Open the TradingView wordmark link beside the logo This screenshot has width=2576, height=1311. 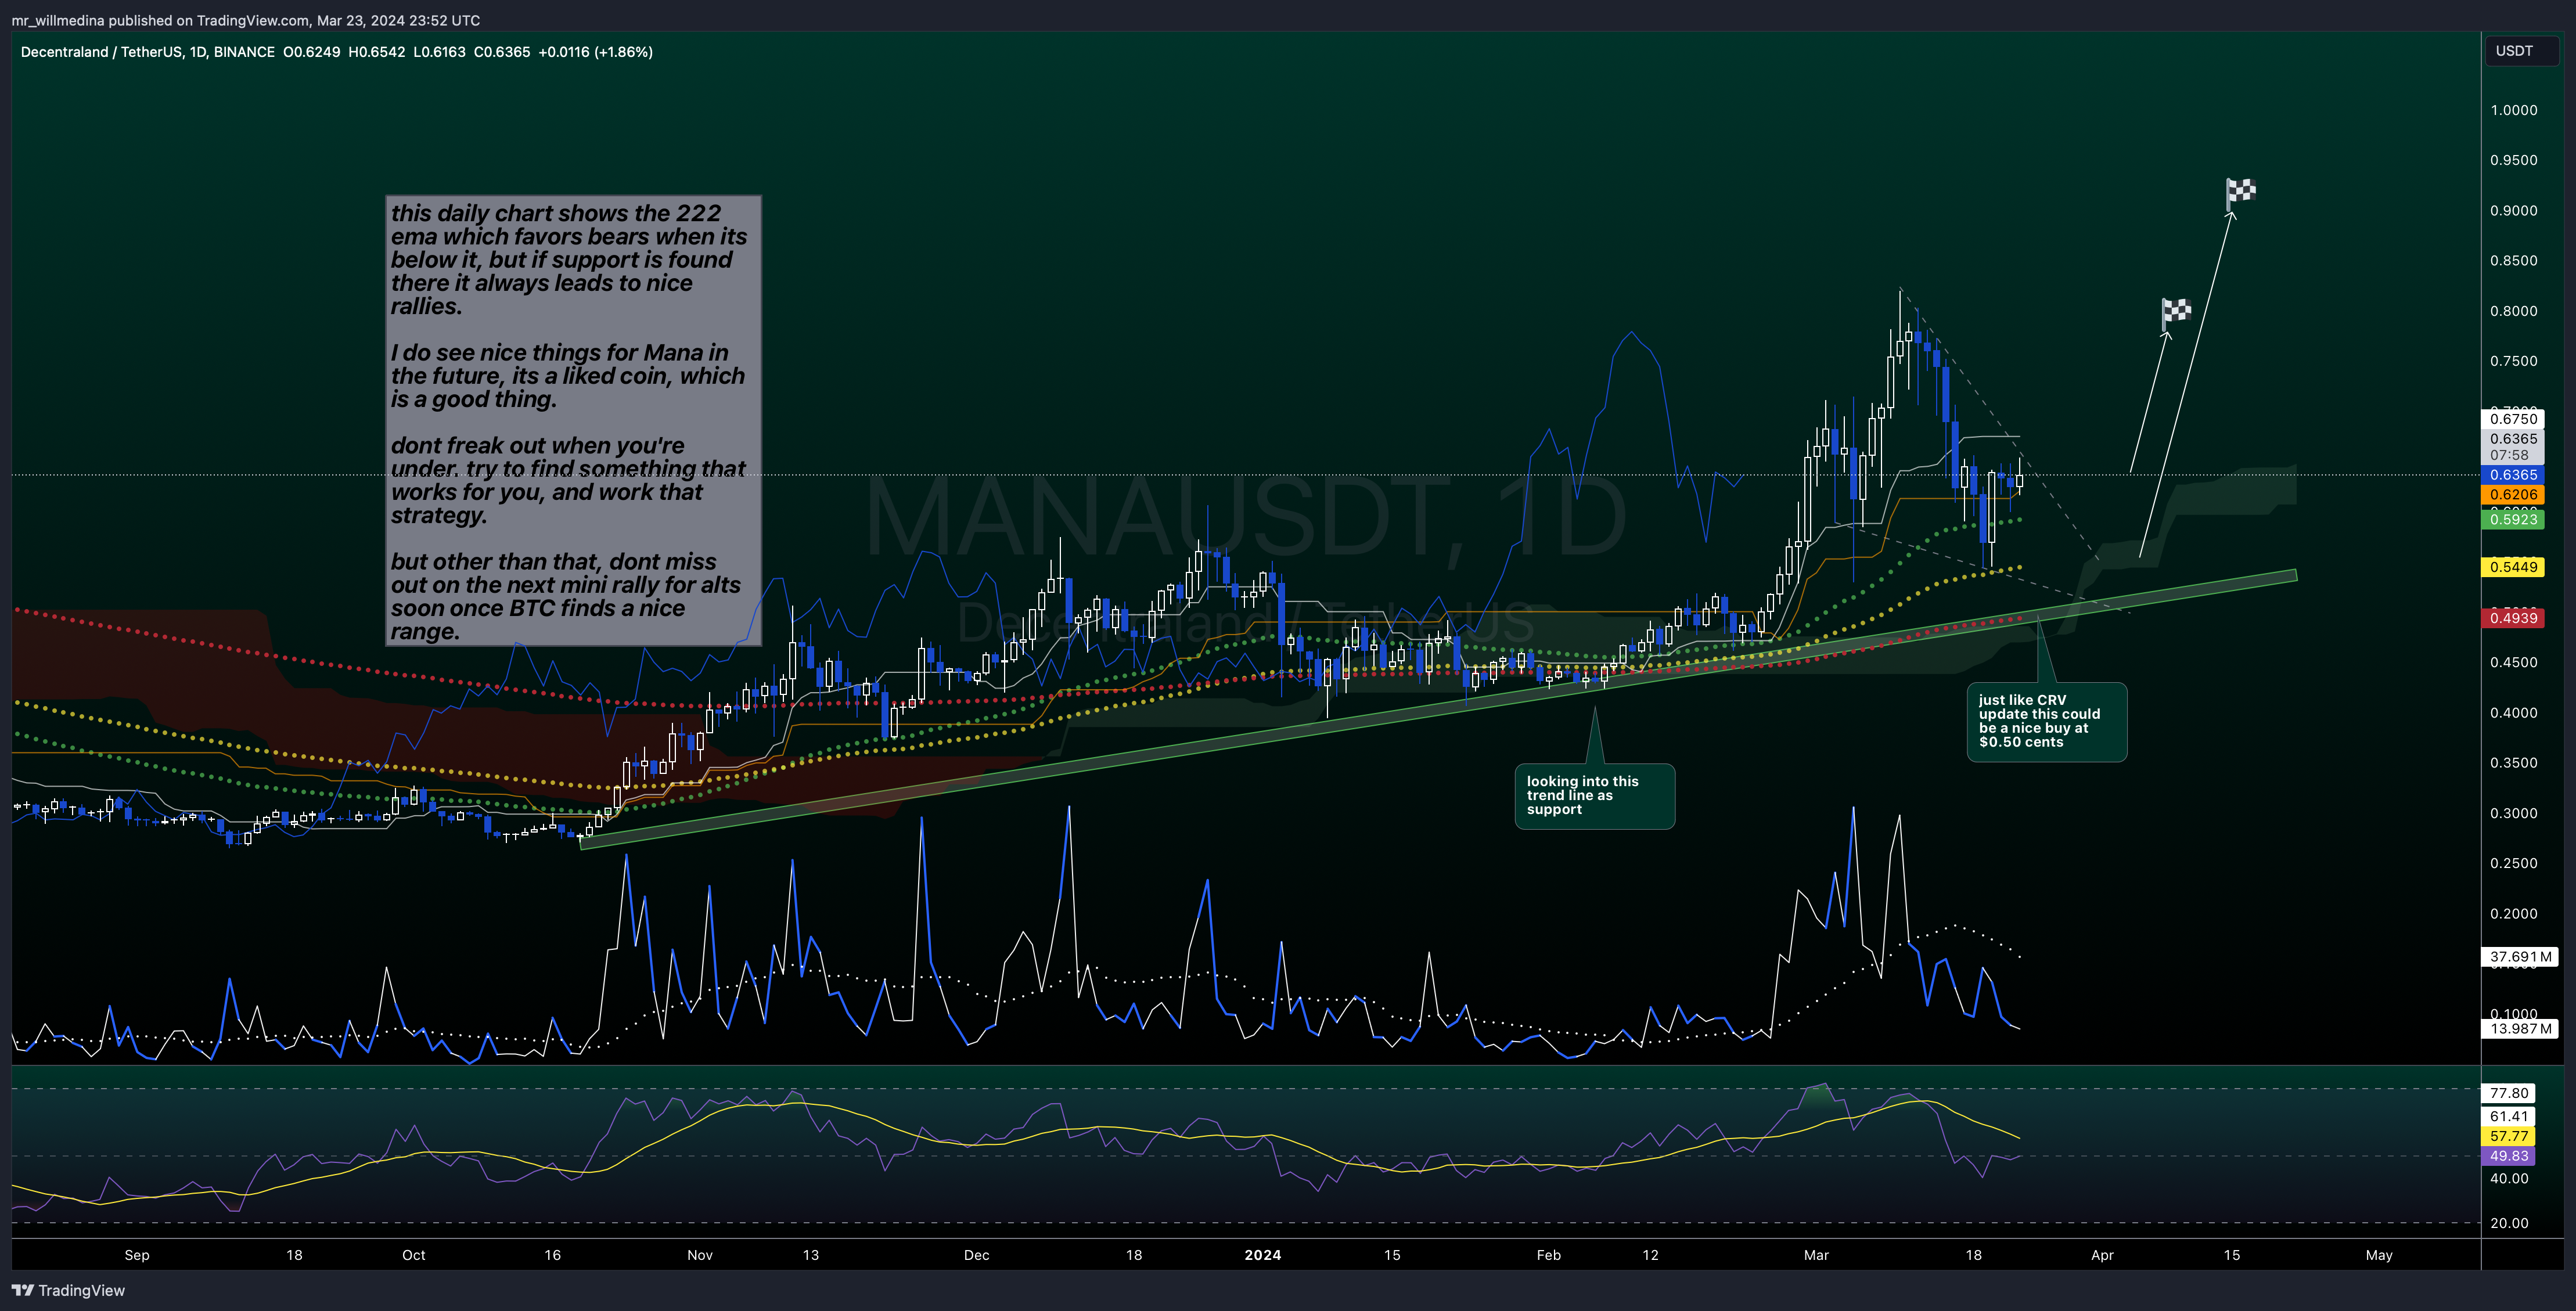[82, 1290]
